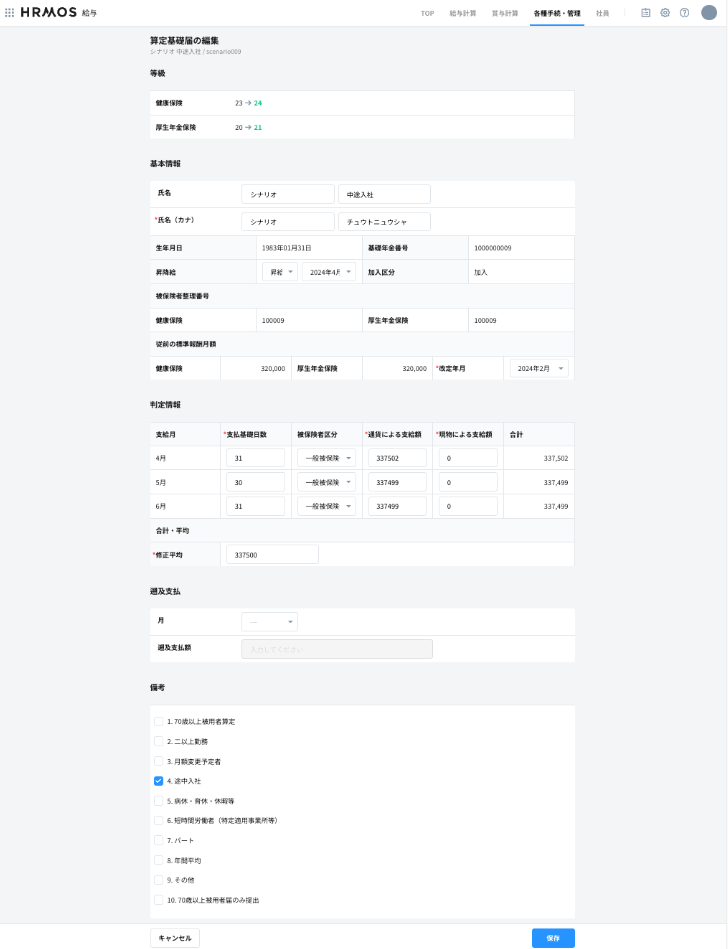Open the app launcher grid icon
Screen dimensions: 728x949
[10, 13]
